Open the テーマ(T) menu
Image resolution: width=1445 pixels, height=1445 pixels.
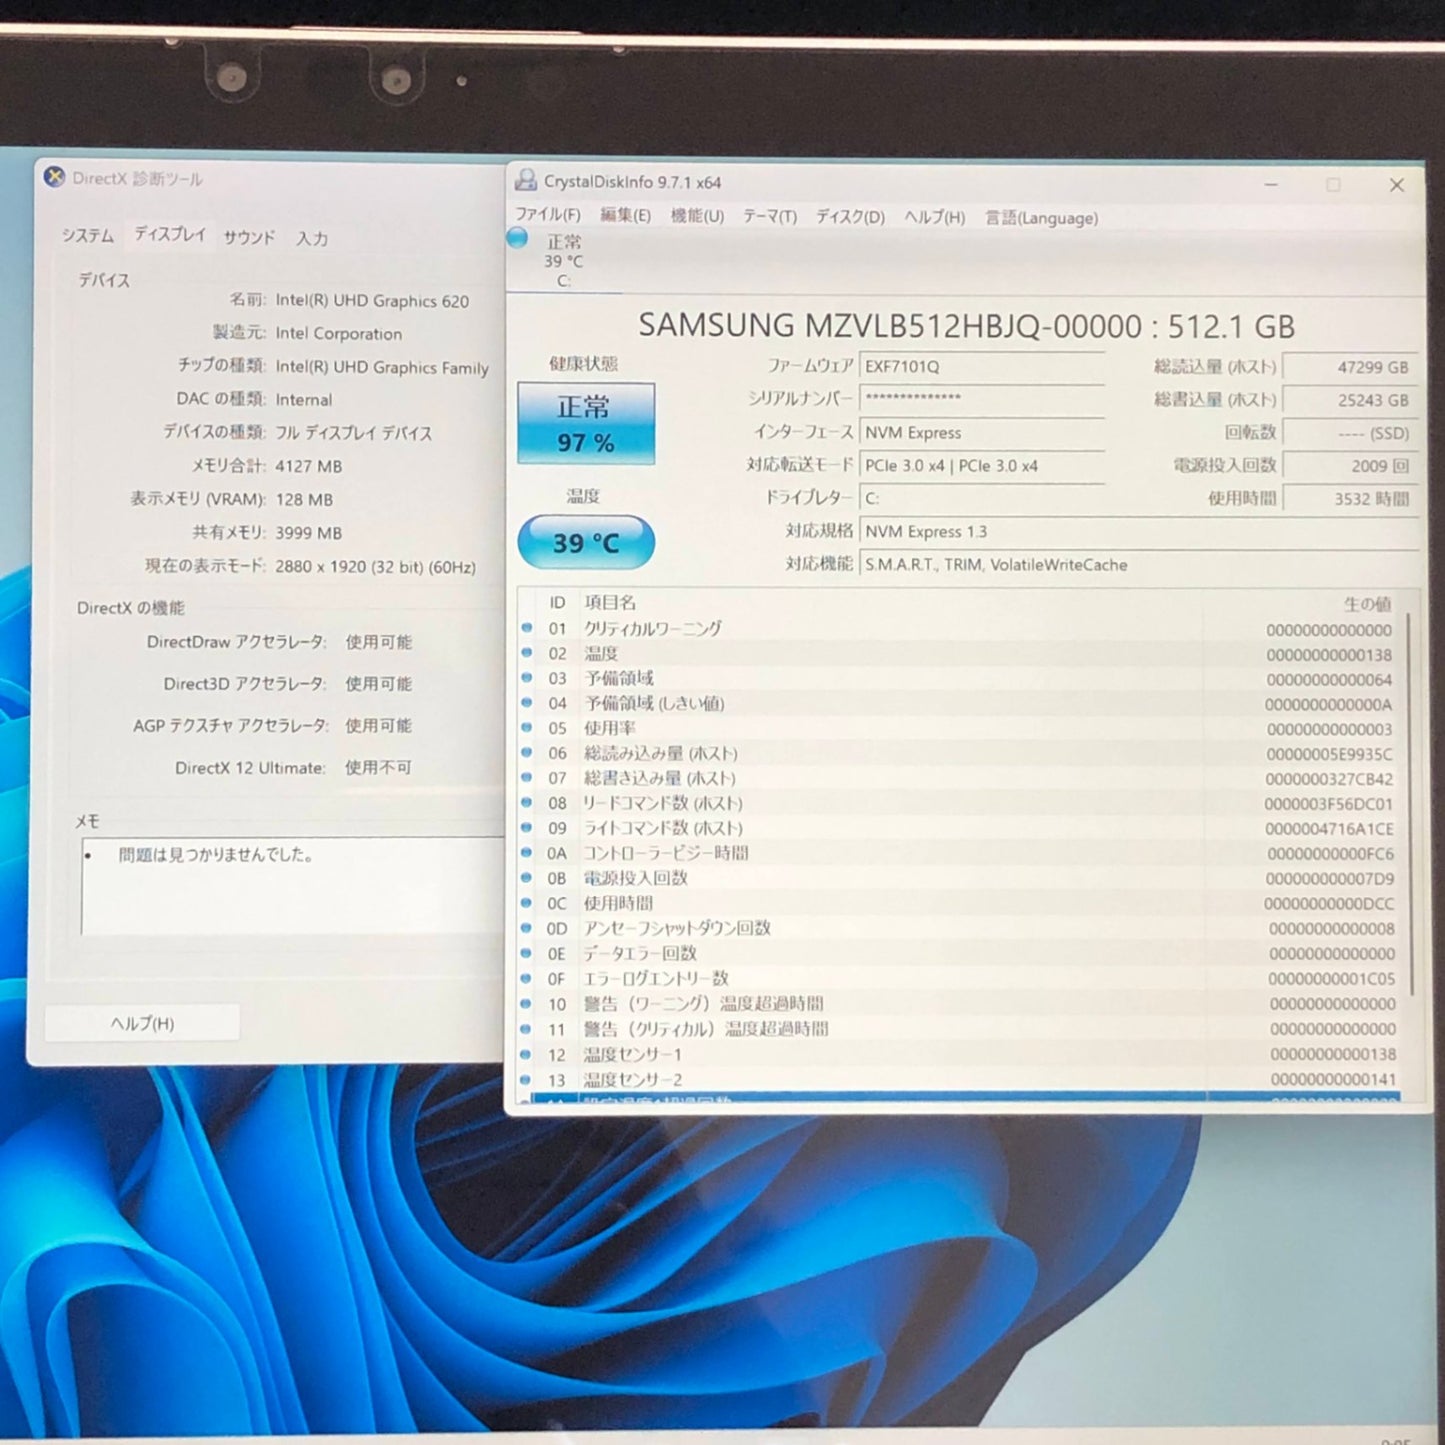click(769, 217)
